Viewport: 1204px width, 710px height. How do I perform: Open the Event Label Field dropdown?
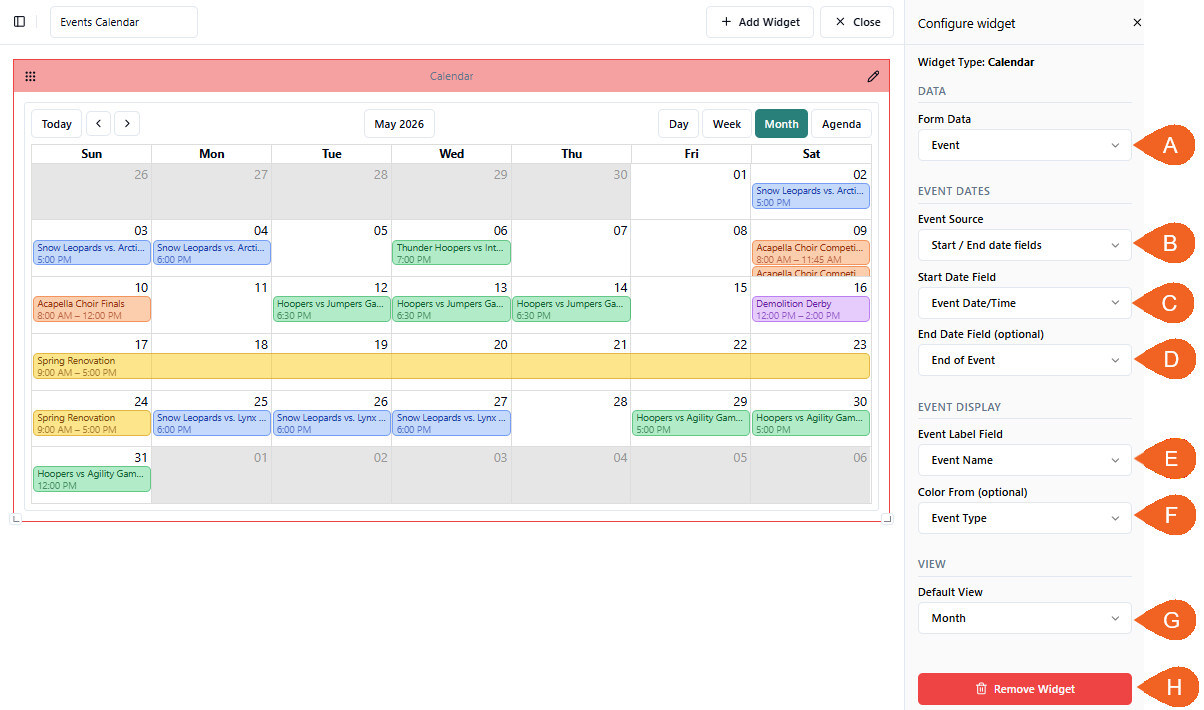click(1025, 460)
